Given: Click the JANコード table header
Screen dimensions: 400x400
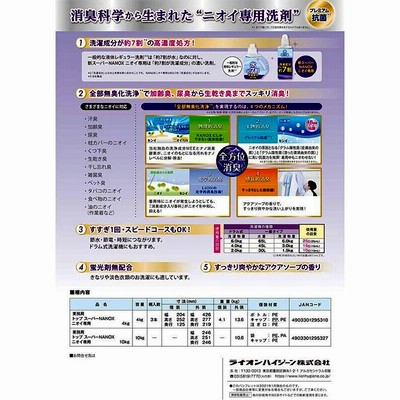Looking at the screenshot, I should tap(310, 305).
